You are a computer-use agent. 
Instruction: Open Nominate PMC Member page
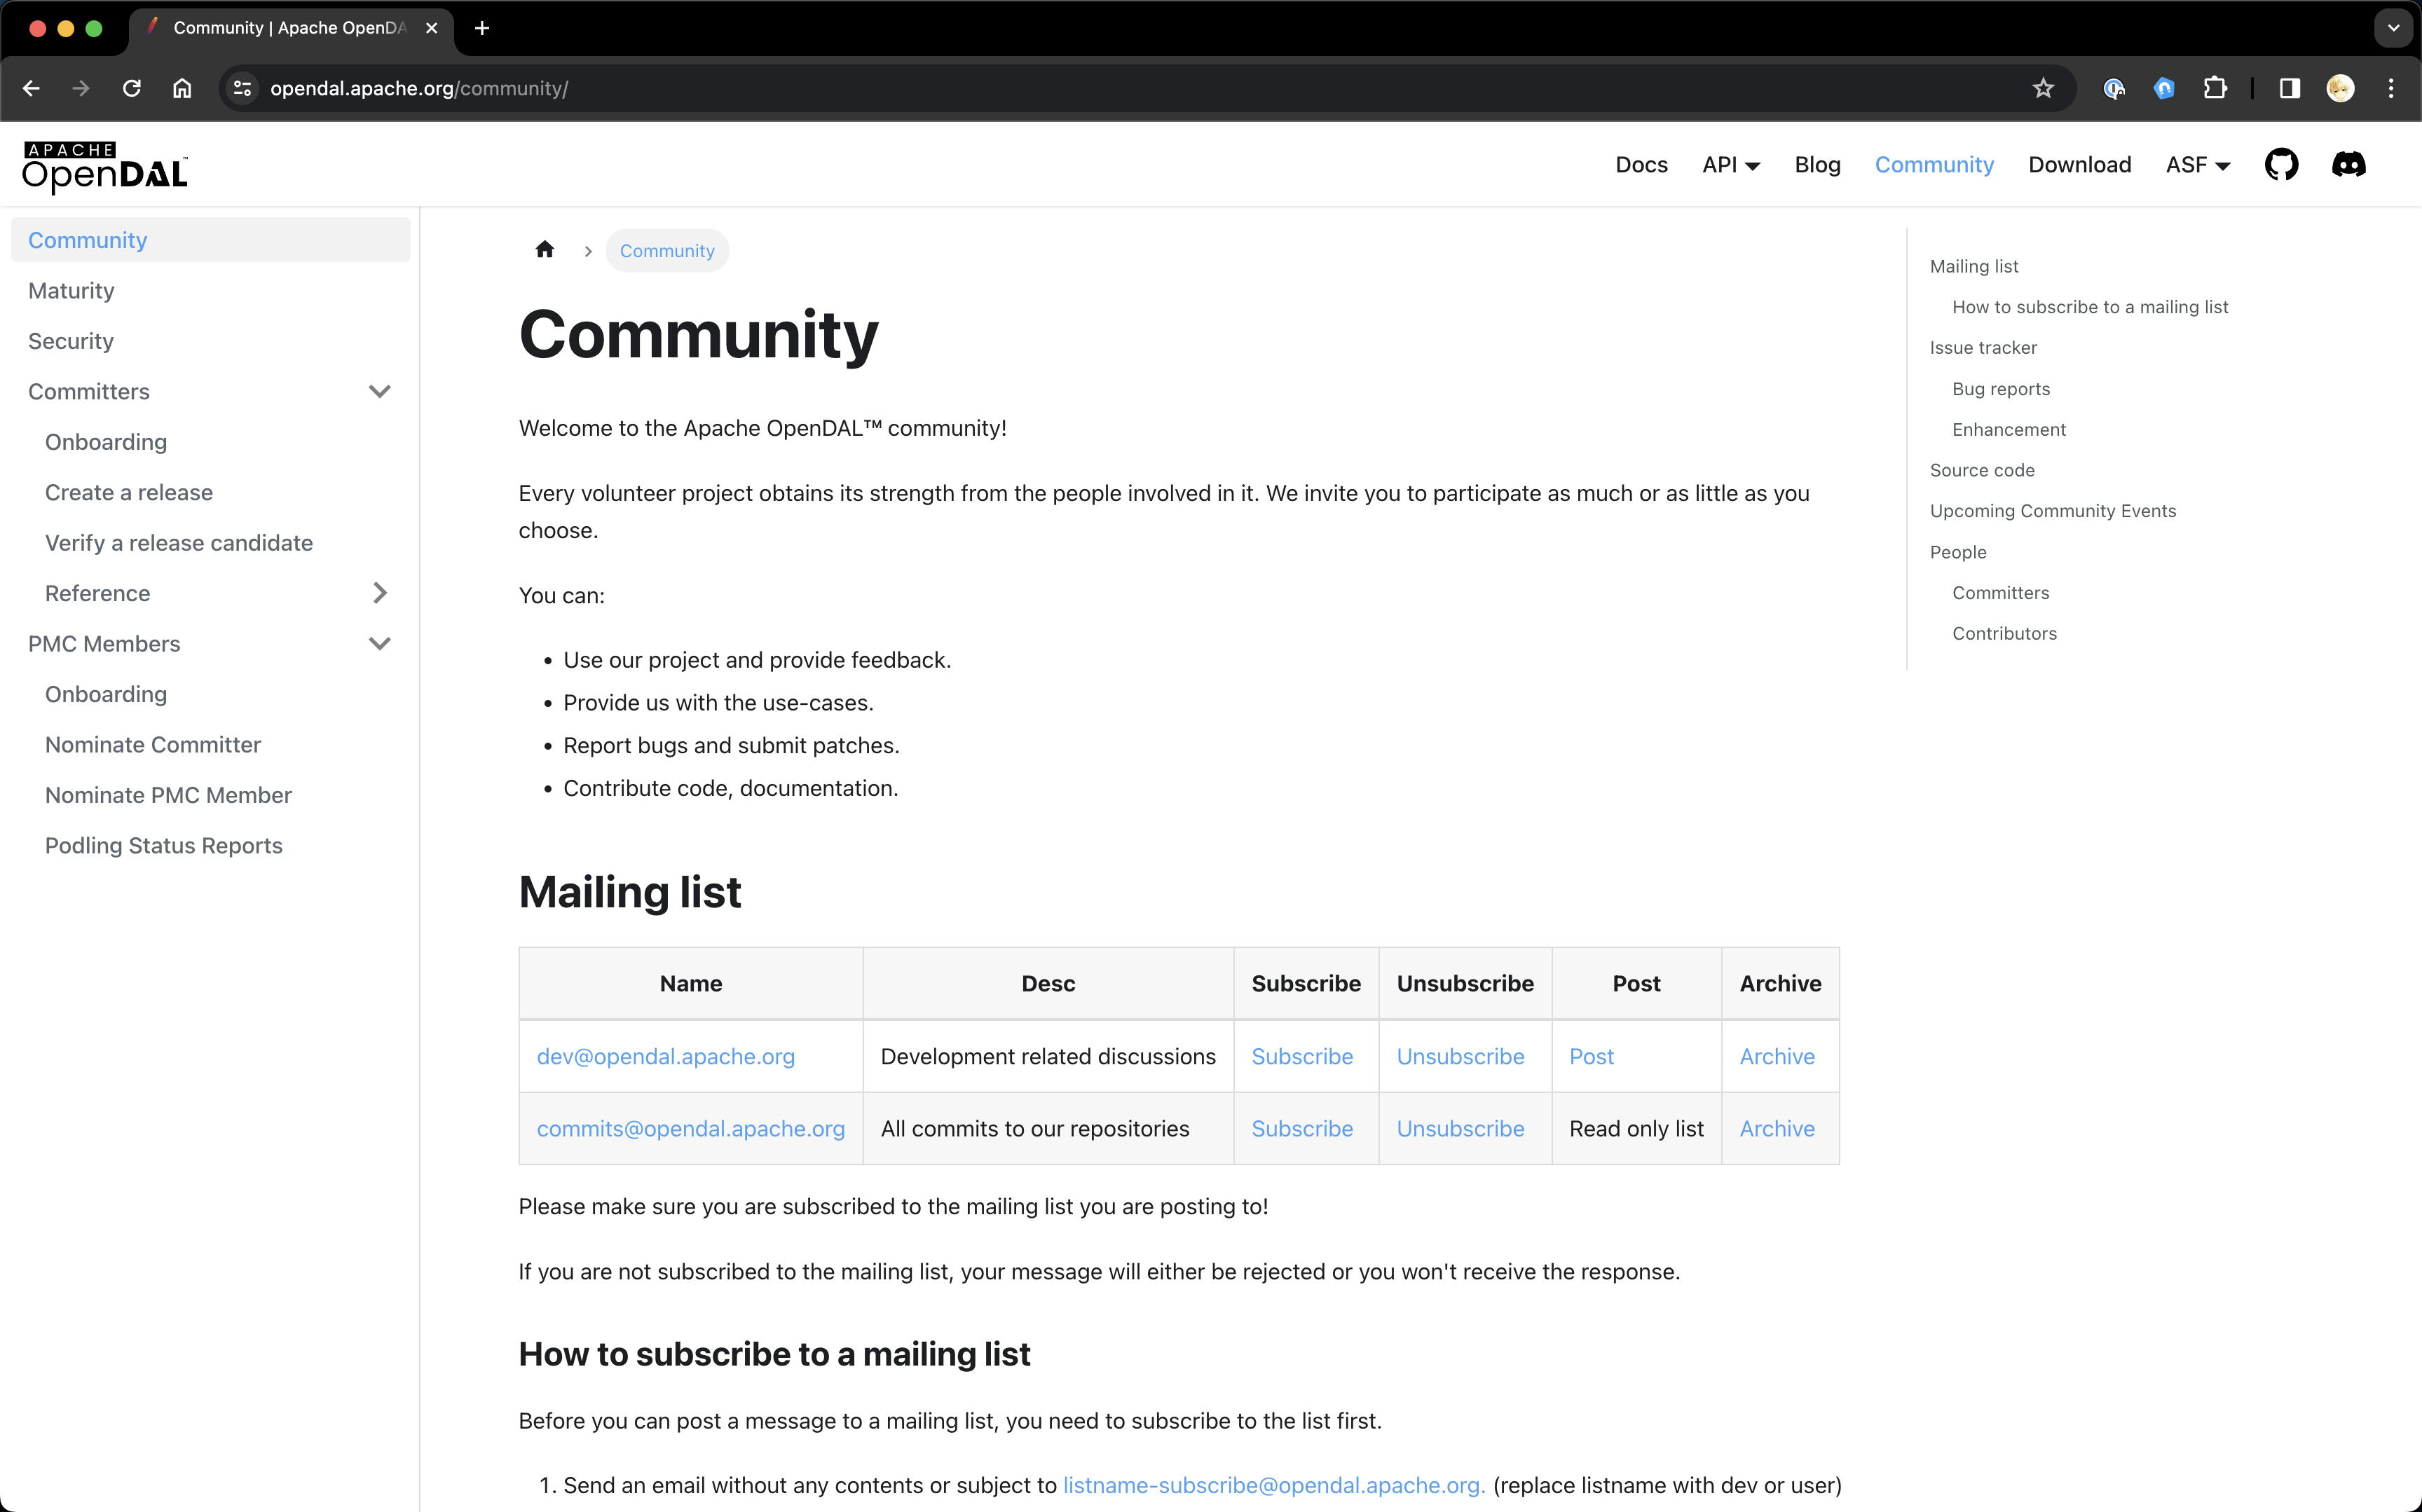(x=168, y=795)
